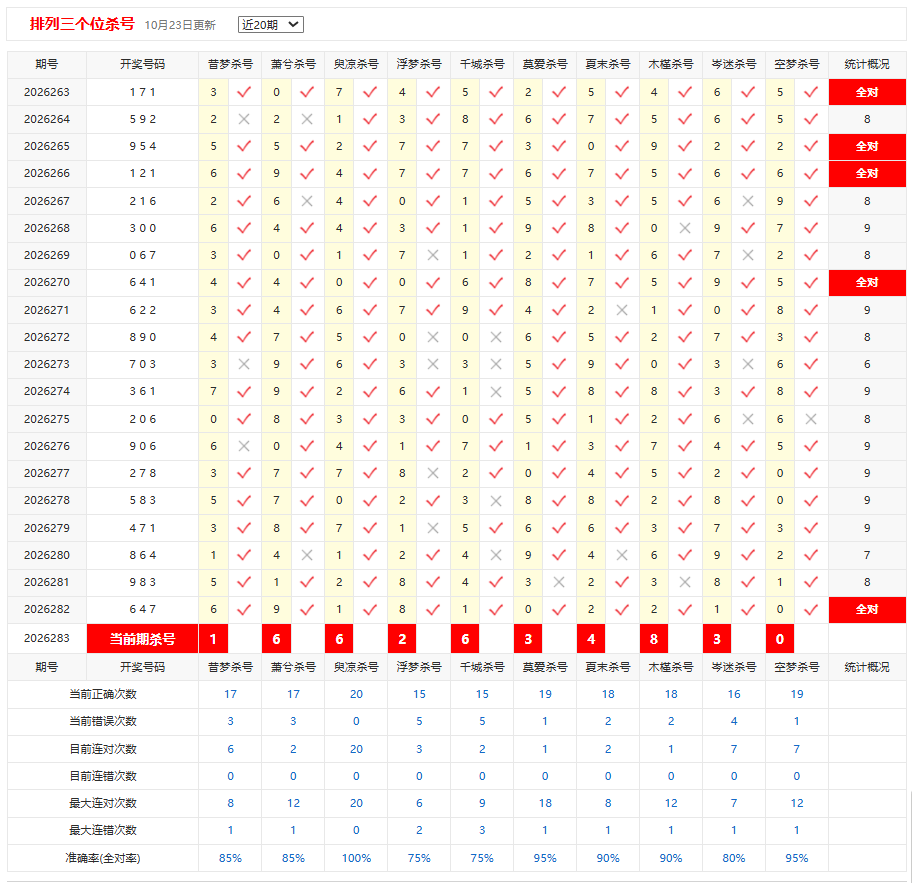912x883 pixels.
Task: Select the X mark for 木槿杀号 in row 2026281
Action: [685, 582]
